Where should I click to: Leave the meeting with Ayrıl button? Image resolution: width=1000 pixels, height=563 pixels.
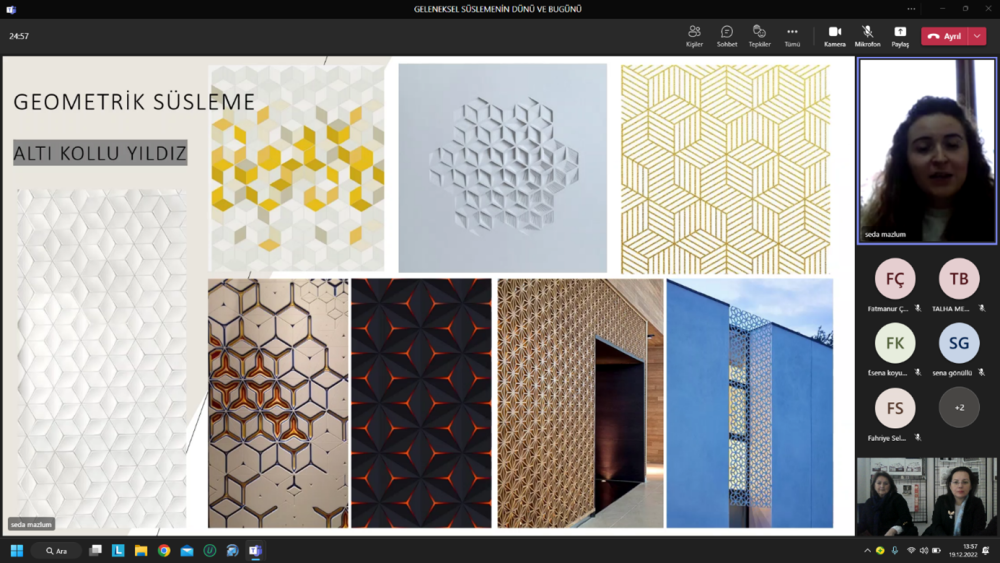(x=945, y=36)
